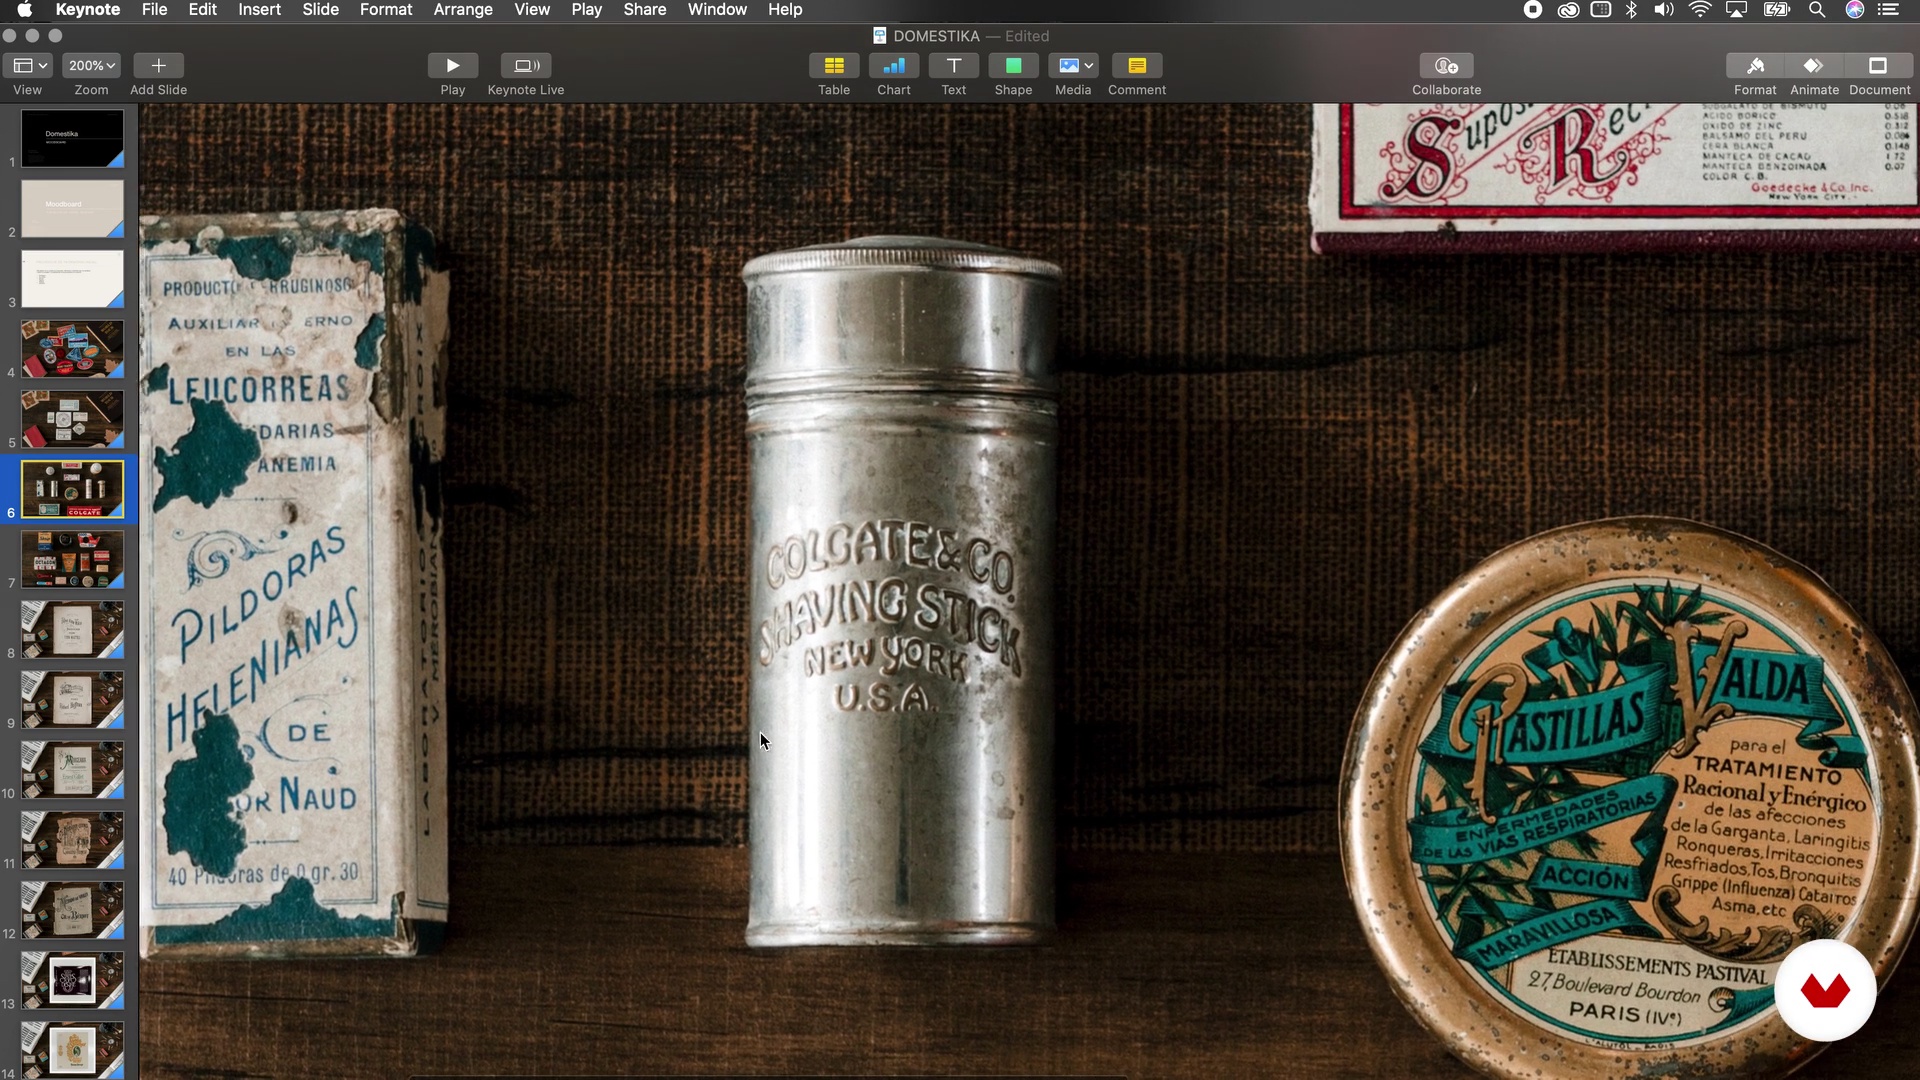Open the Zoom 200% dropdown

(x=91, y=66)
